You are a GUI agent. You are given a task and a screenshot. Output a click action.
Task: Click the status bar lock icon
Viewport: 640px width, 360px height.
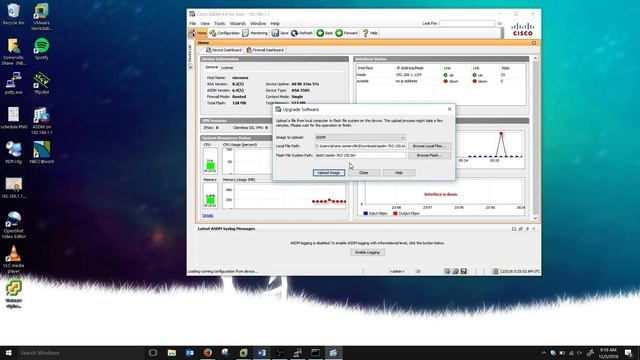pos(496,271)
